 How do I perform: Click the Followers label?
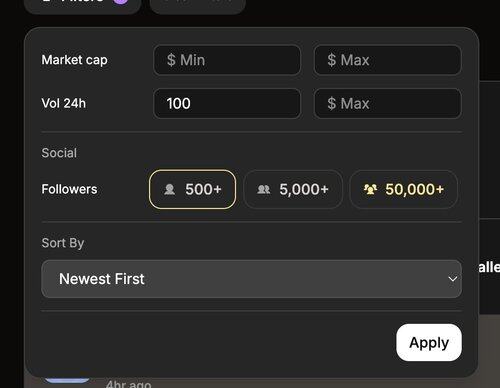[x=69, y=189]
